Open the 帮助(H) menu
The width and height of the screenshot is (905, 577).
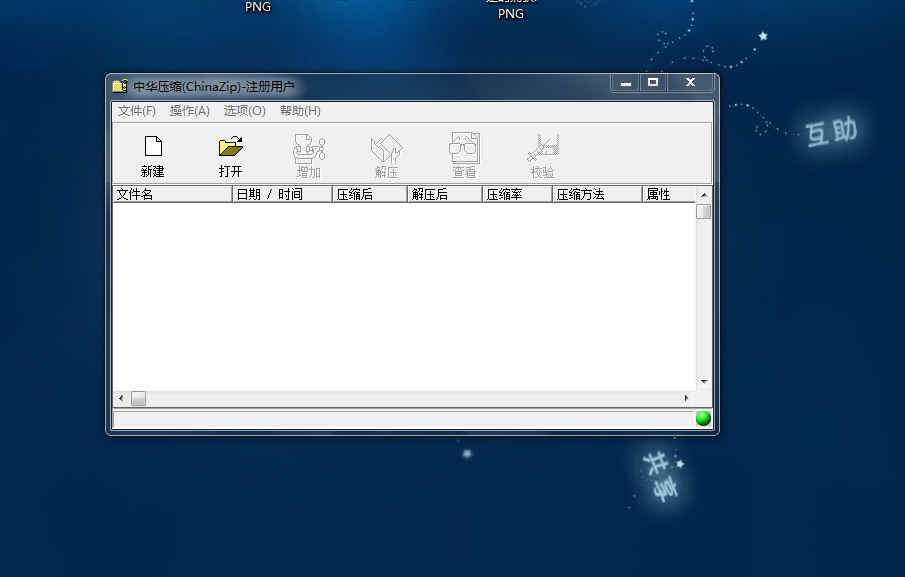300,111
